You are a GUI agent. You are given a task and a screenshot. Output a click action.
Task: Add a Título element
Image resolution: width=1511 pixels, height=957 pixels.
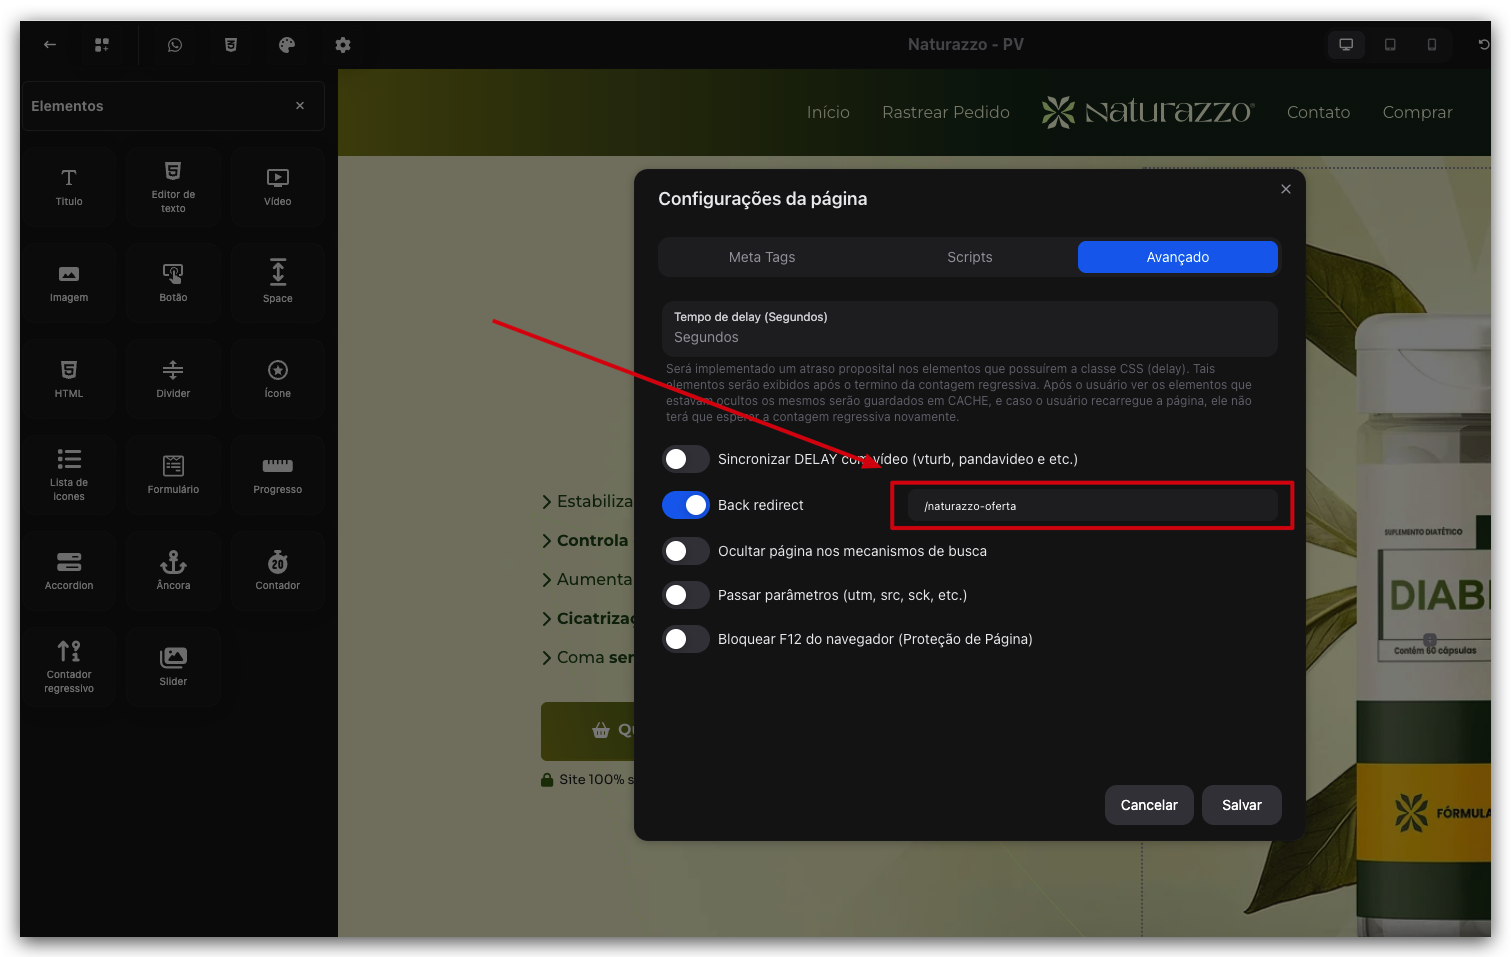point(69,187)
